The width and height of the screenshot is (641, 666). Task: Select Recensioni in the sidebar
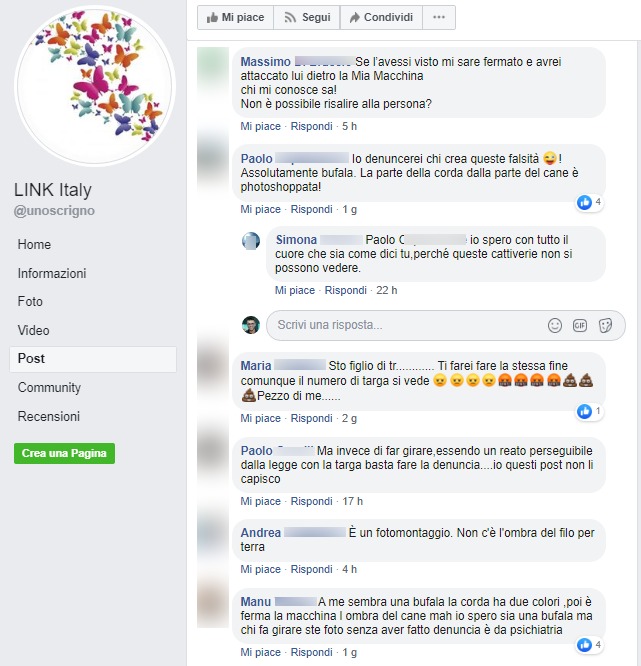49,416
